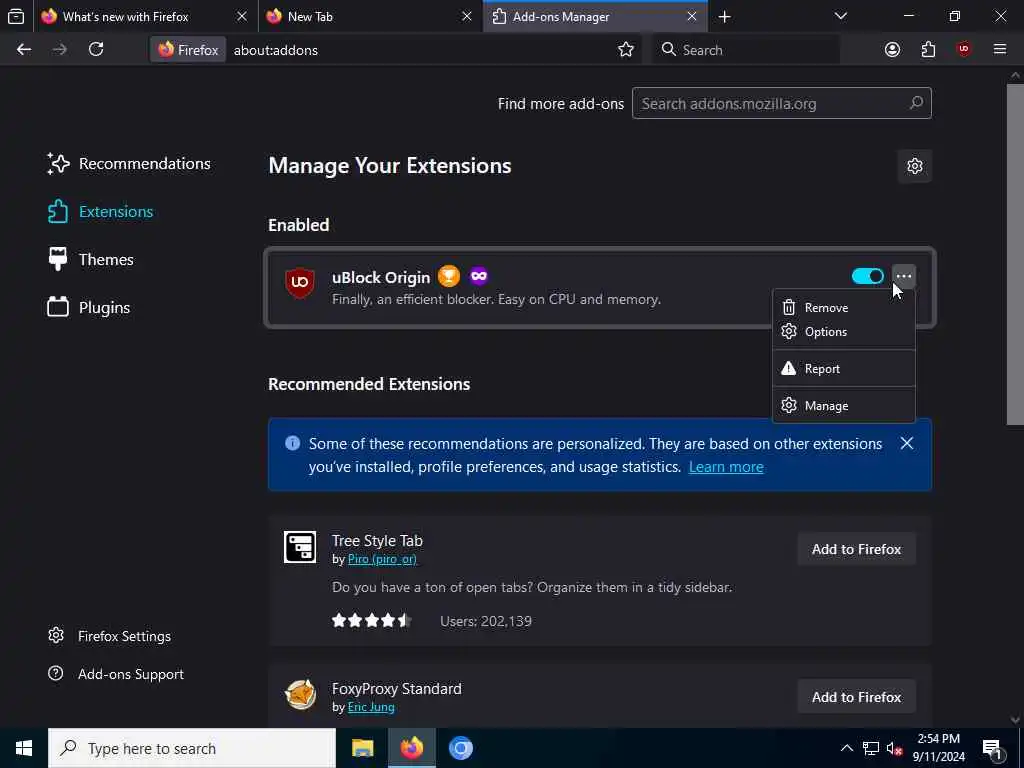Switch to What's new with Firefox tab

pos(146,16)
